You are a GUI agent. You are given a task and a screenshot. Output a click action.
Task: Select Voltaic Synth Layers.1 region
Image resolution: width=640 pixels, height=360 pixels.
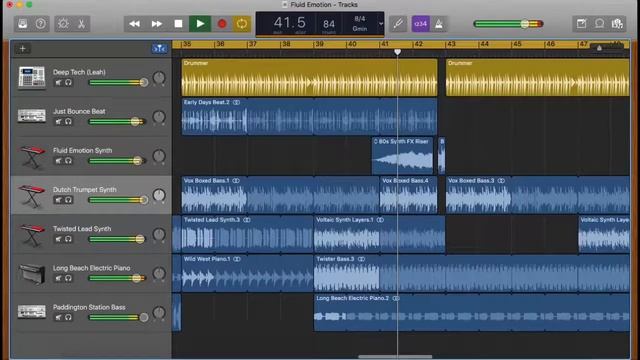point(379,234)
